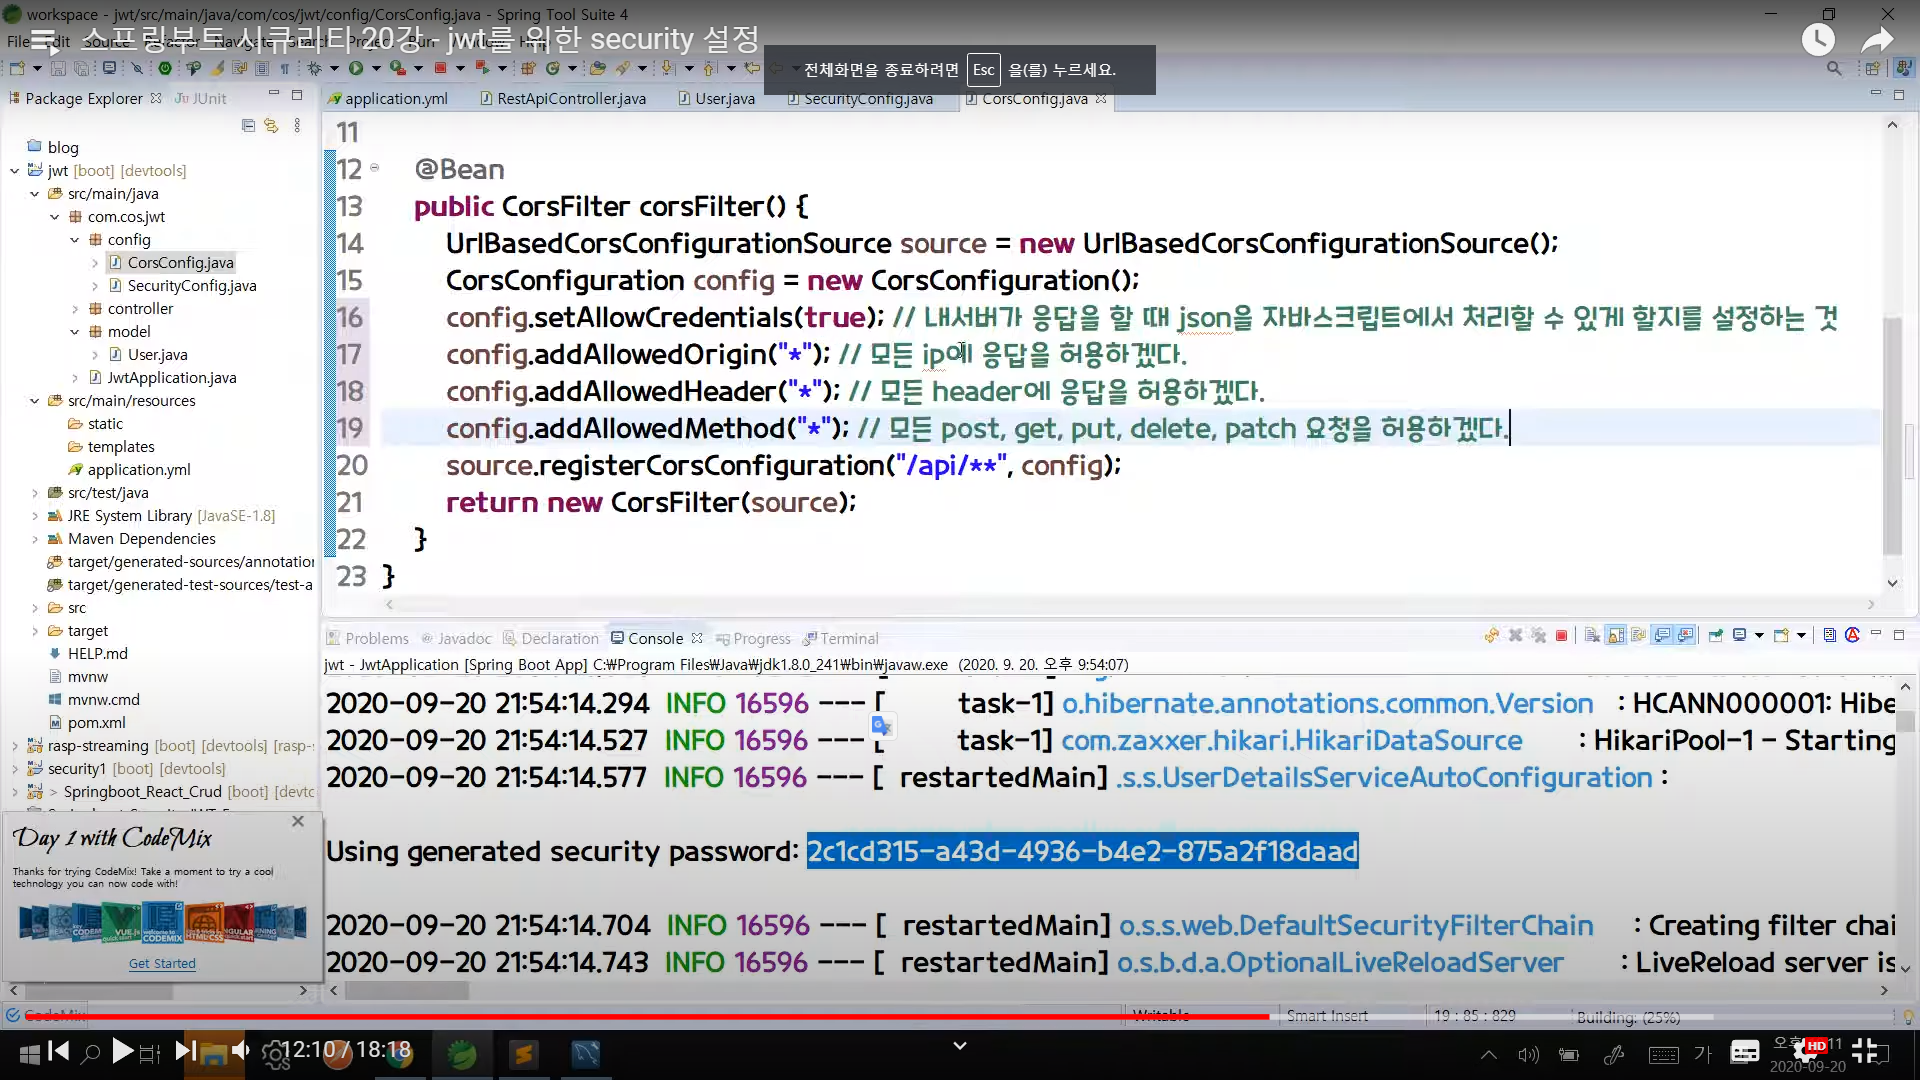Open SecurityConfig.java in Package Explorer

(x=191, y=286)
